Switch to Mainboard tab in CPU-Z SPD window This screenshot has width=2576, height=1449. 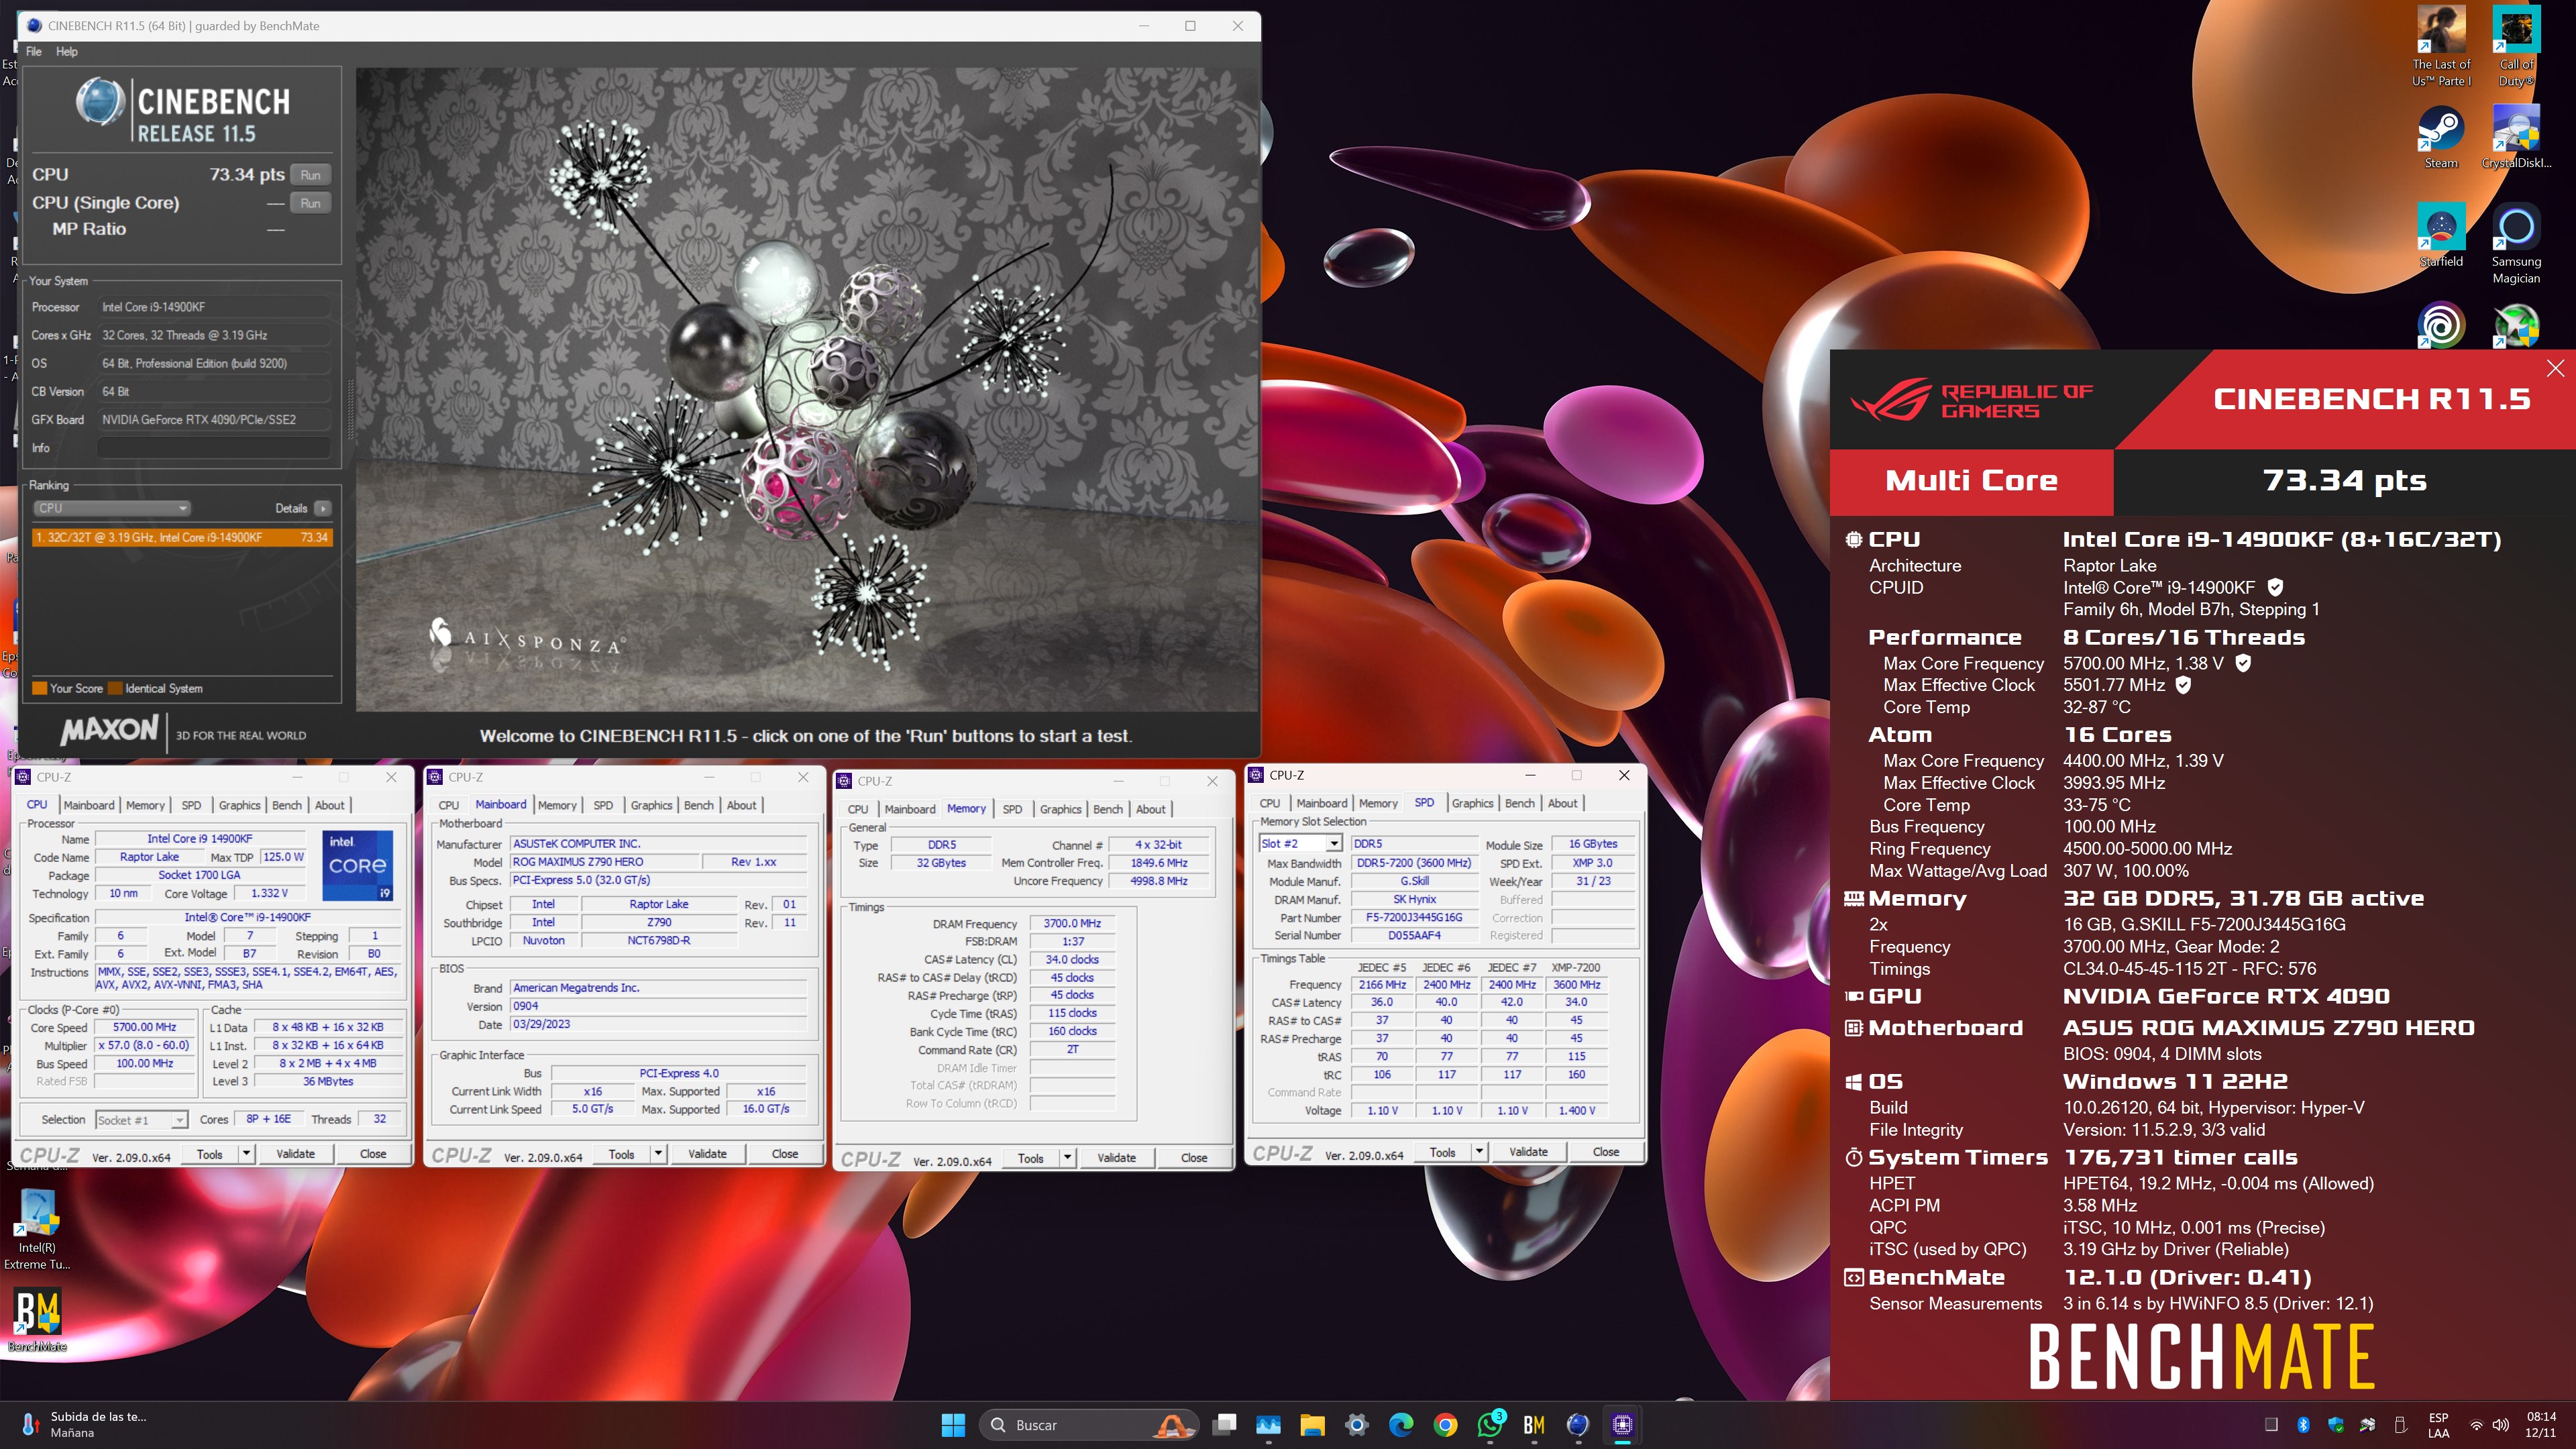[x=1321, y=803]
